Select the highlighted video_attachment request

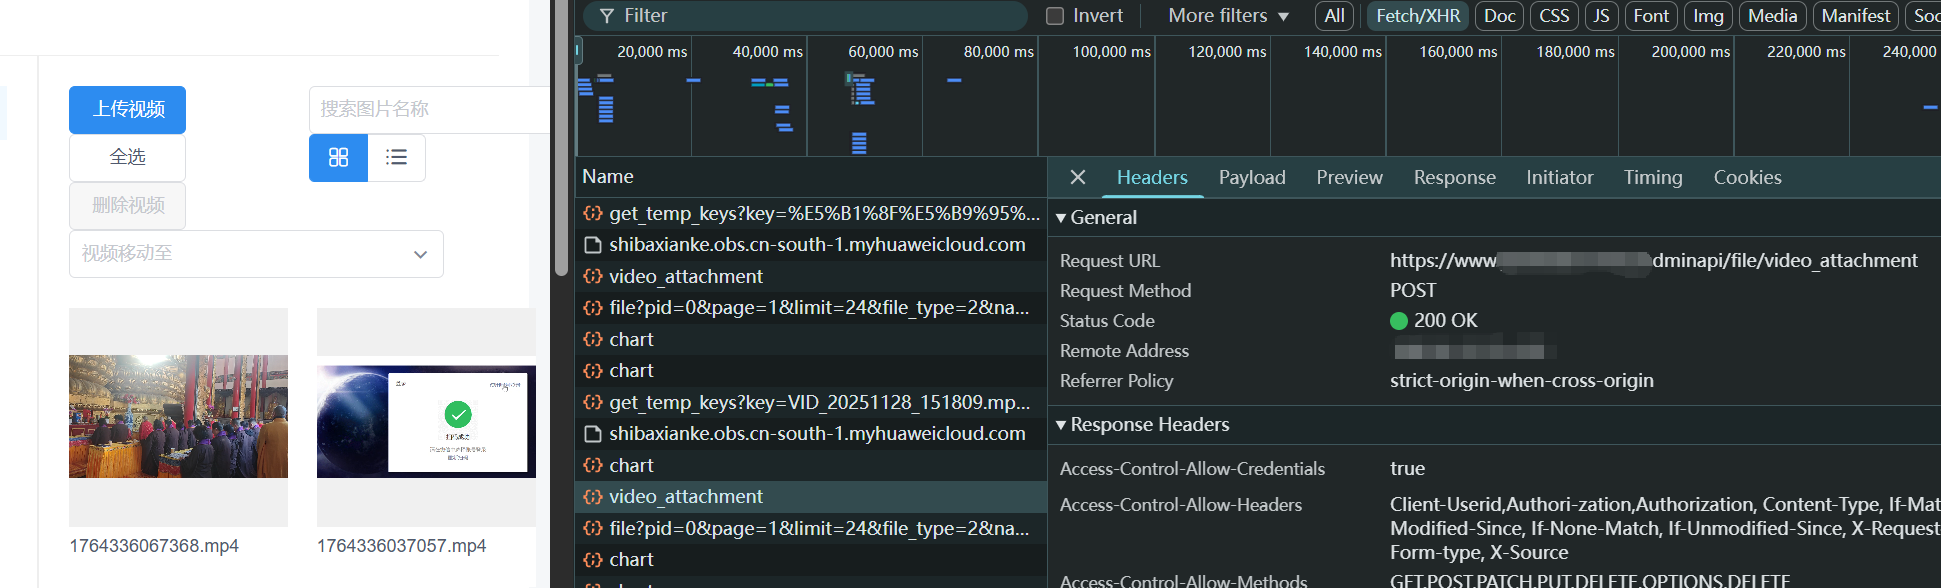tap(685, 497)
